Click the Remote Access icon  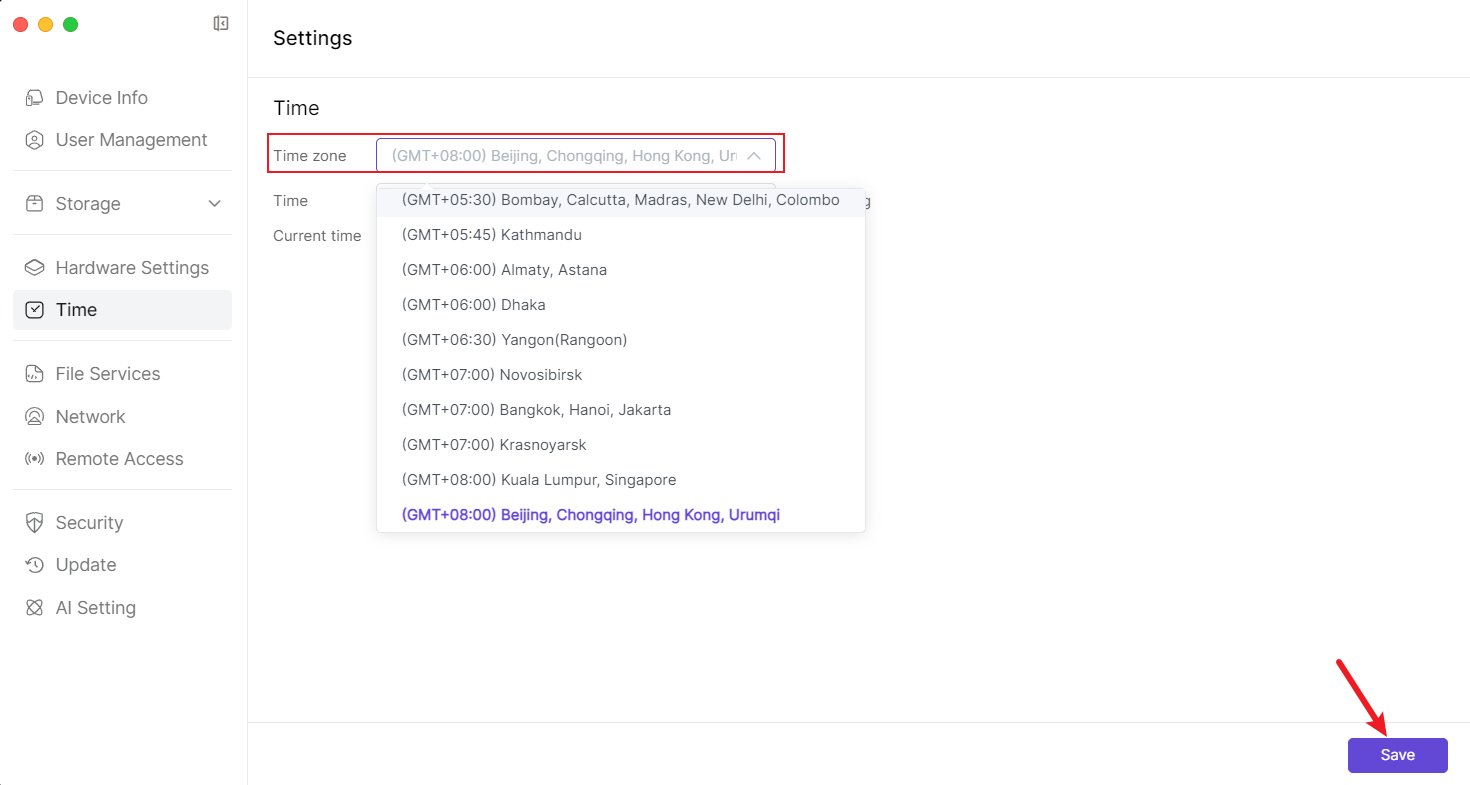[35, 459]
